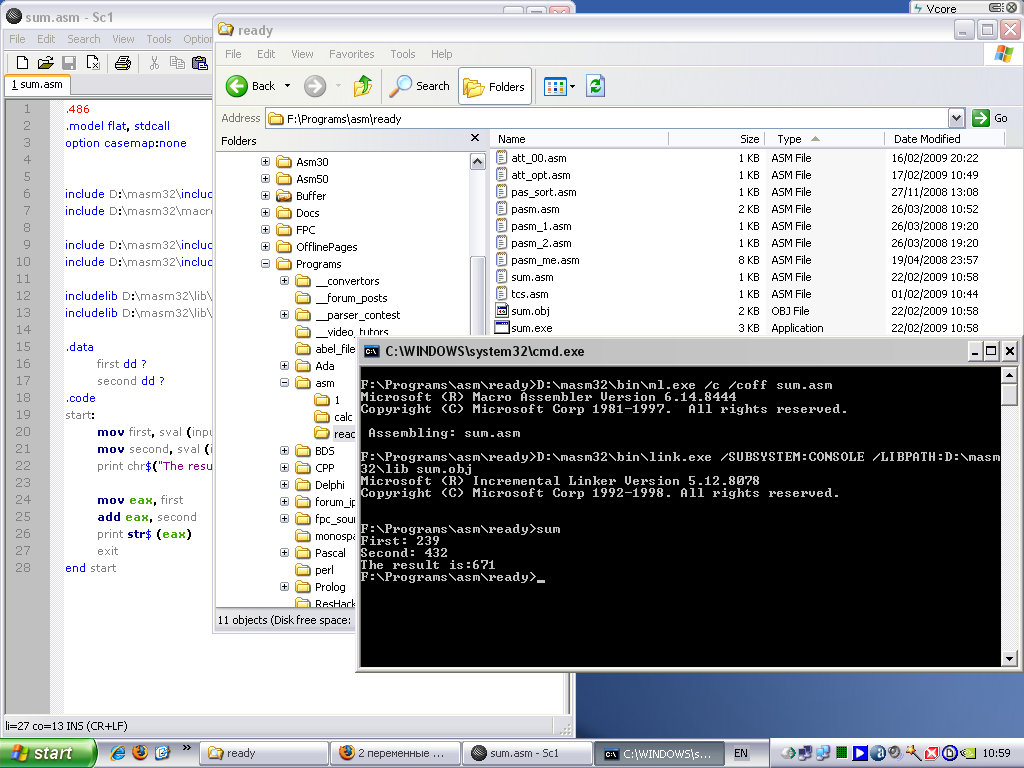Sort files by Date Modified column header
The image size is (1024, 768).
pos(926,139)
